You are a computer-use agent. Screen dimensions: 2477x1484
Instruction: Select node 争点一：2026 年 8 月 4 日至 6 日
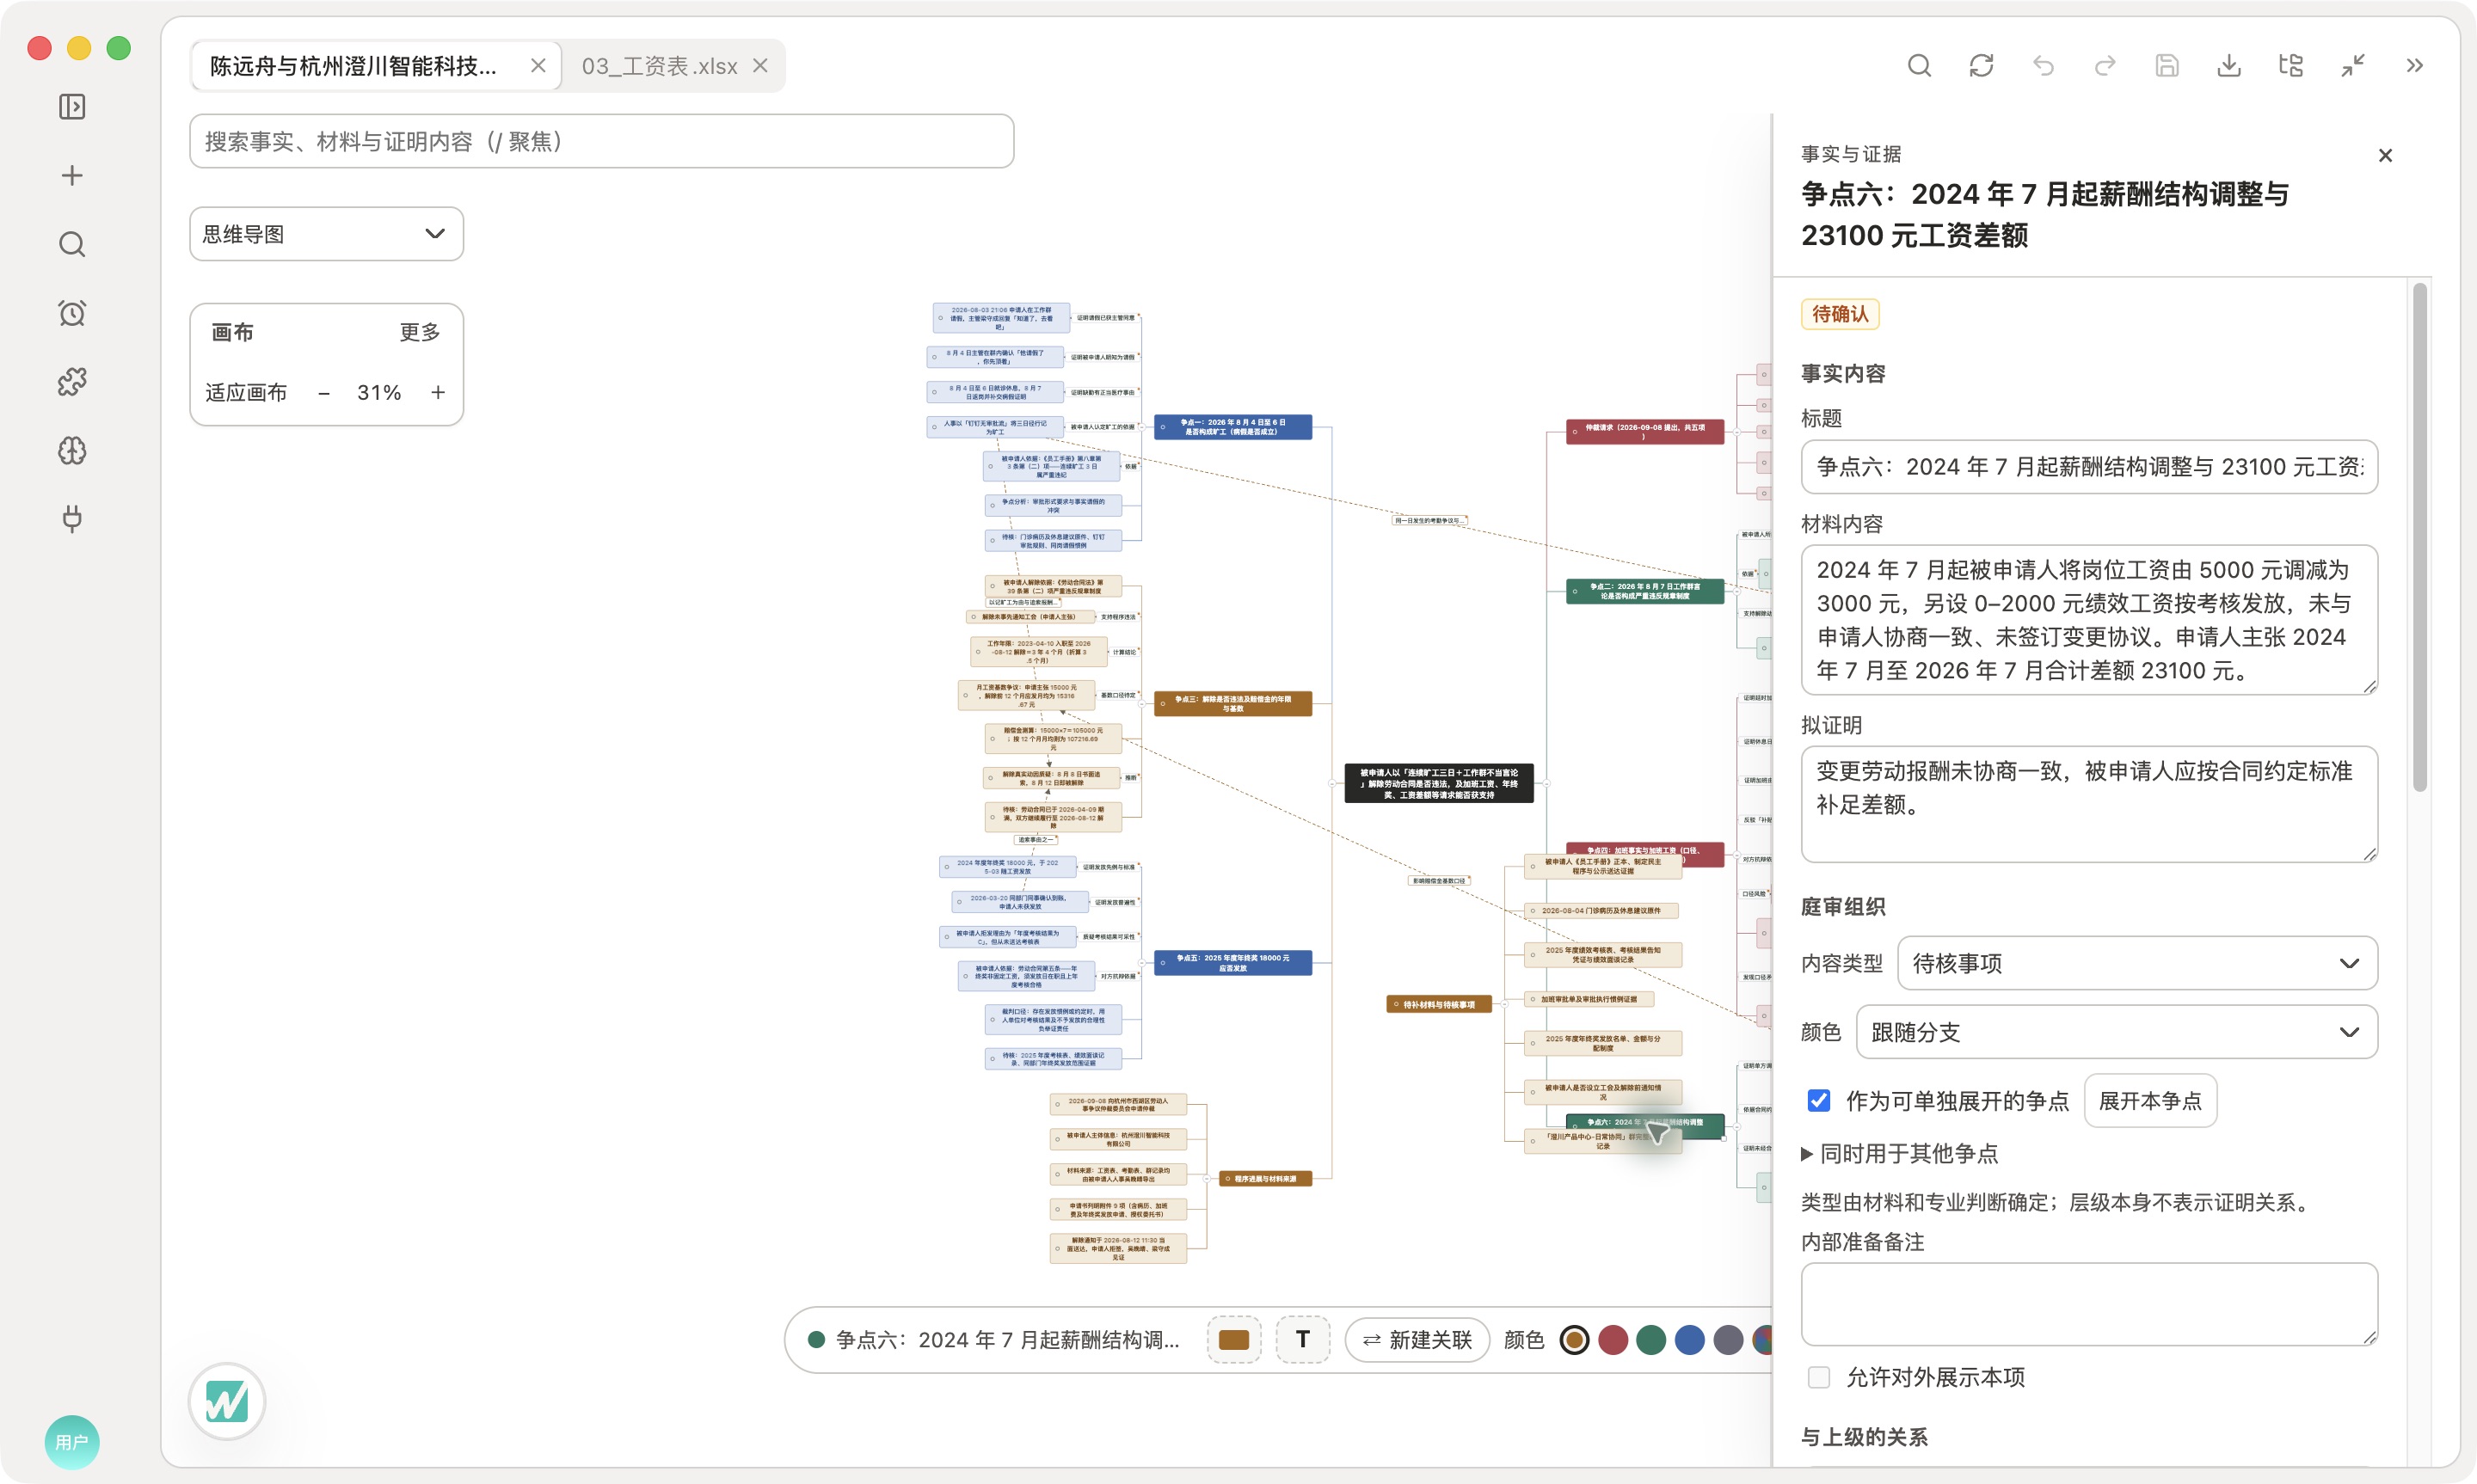click(x=1233, y=427)
